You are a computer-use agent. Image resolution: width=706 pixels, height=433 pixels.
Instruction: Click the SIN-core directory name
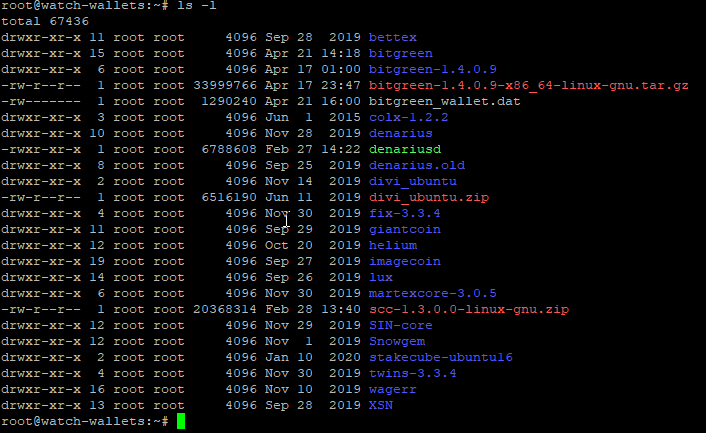(x=400, y=325)
